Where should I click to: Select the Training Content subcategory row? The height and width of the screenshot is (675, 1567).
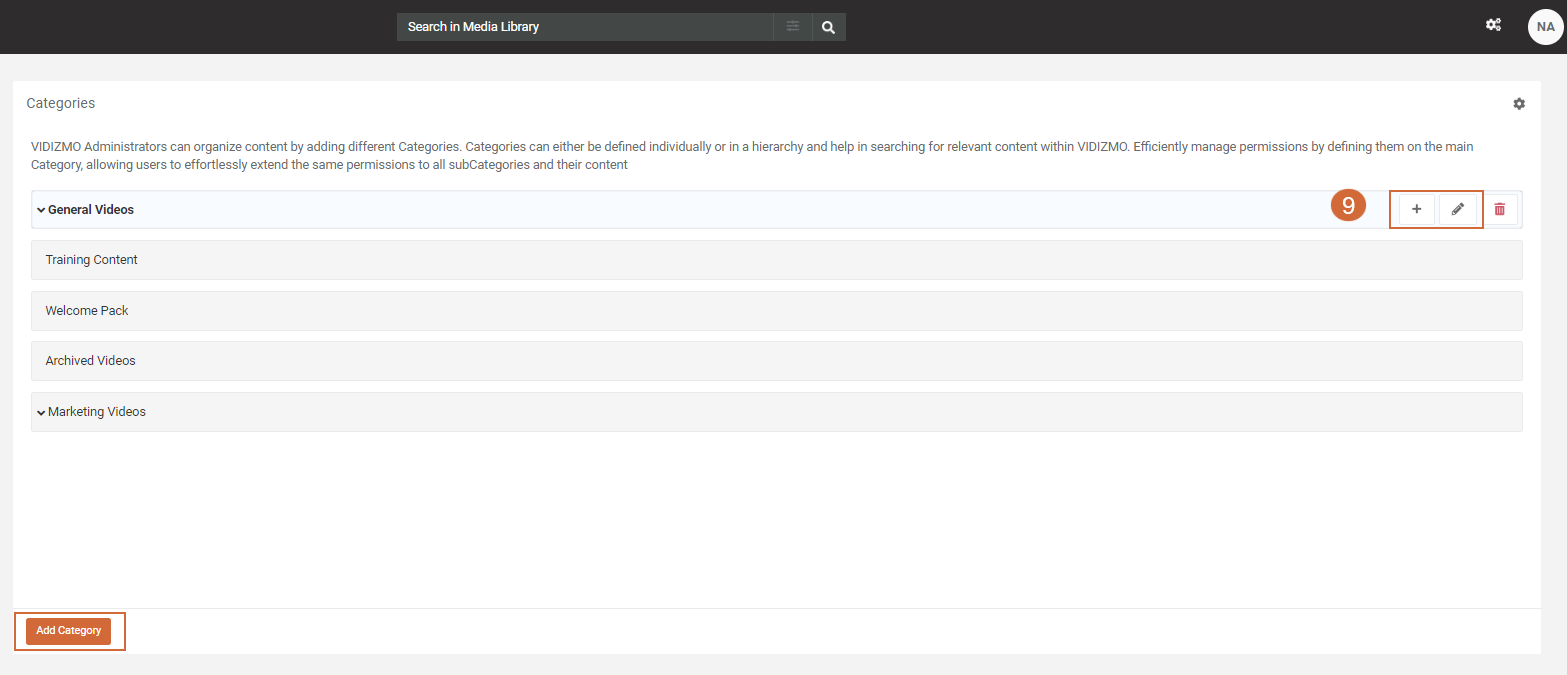point(92,260)
